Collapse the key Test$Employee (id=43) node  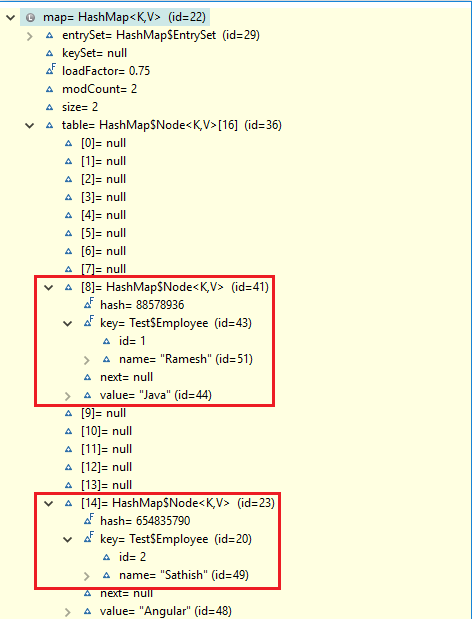(x=68, y=324)
